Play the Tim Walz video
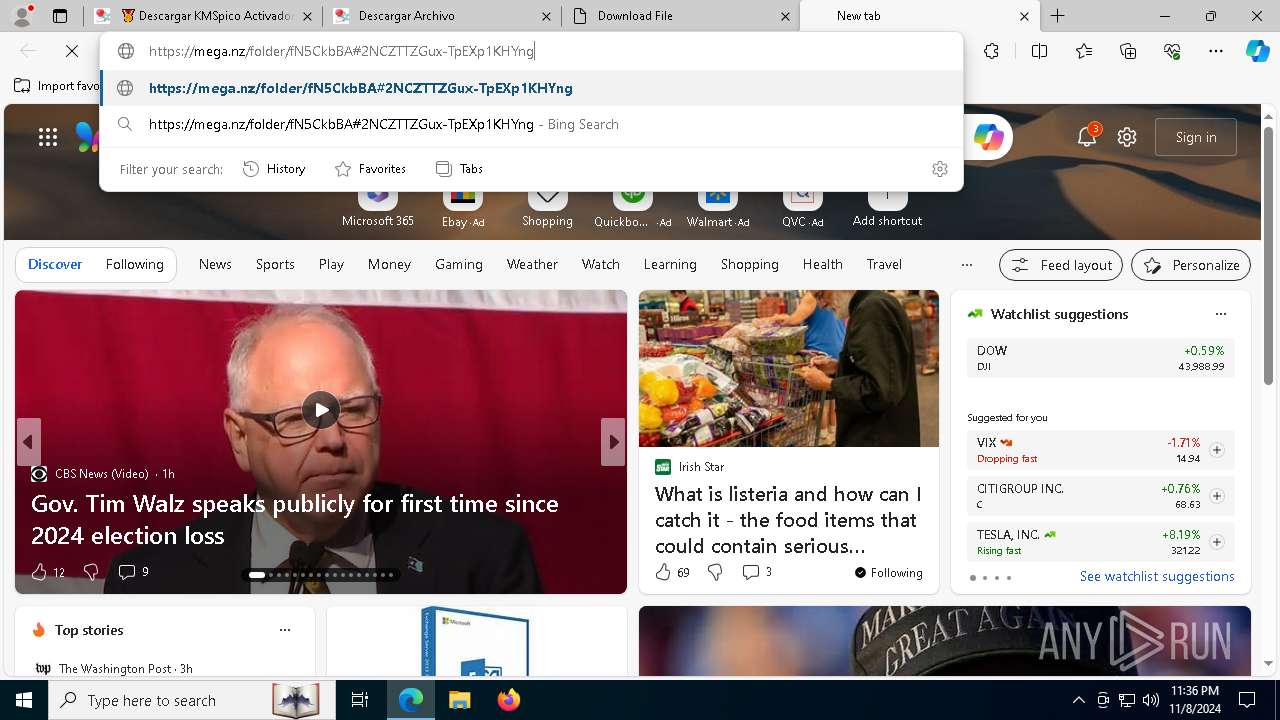This screenshot has height=720, width=1280. [x=321, y=410]
